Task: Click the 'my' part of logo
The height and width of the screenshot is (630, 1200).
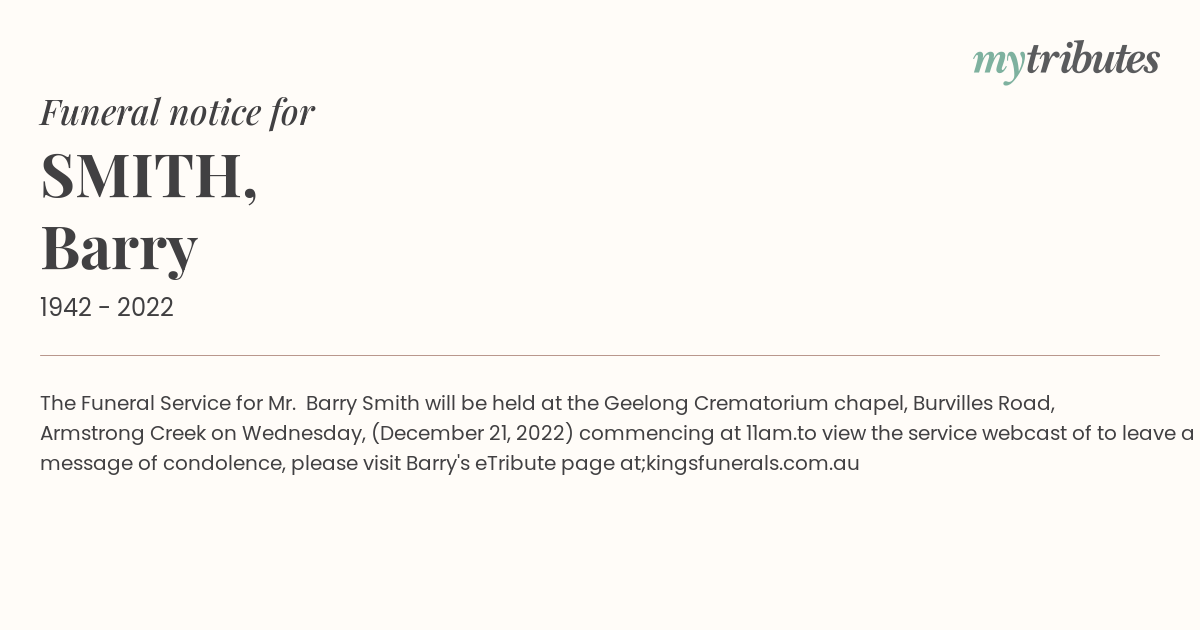Action: click(998, 62)
